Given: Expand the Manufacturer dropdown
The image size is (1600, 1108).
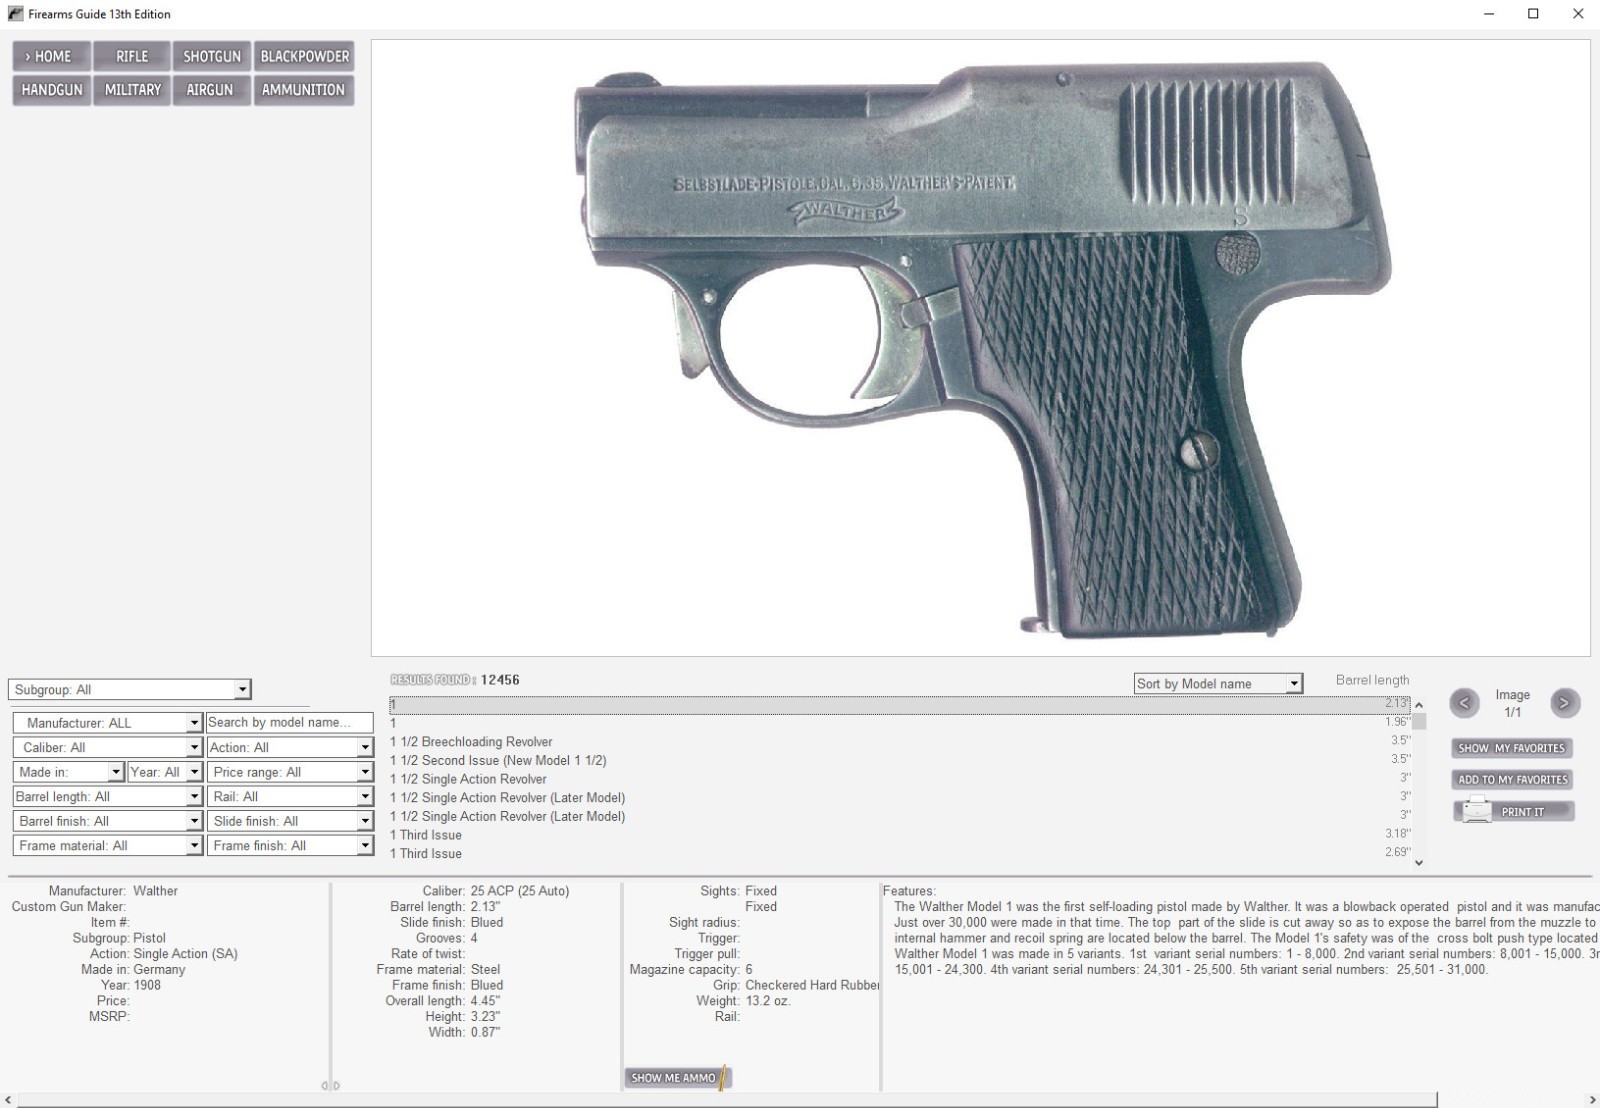Looking at the screenshot, I should click(x=194, y=723).
